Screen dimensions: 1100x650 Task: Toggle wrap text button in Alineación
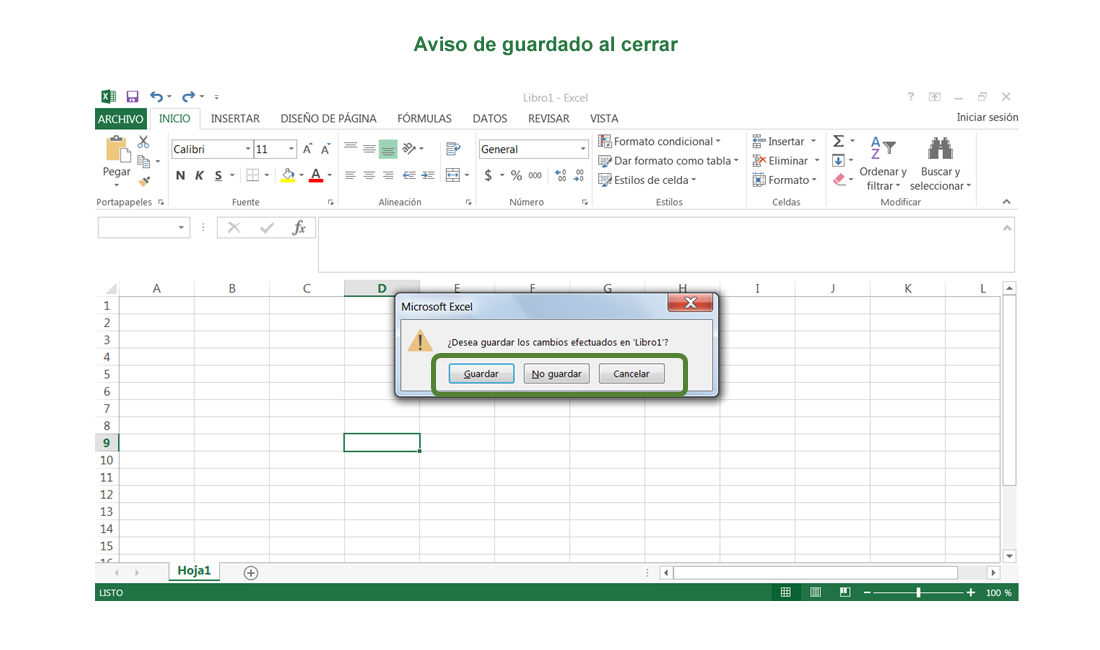click(453, 149)
